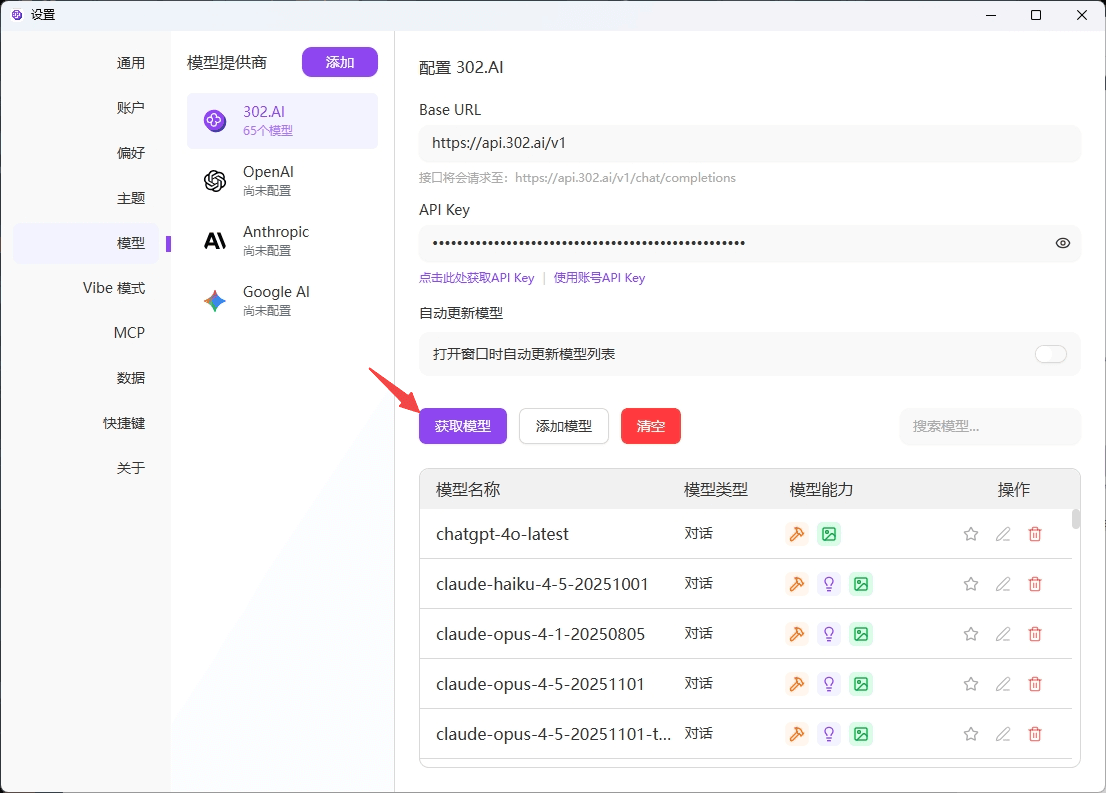Delete the claude-opus-4-5-20251101-t... model

1035,734
